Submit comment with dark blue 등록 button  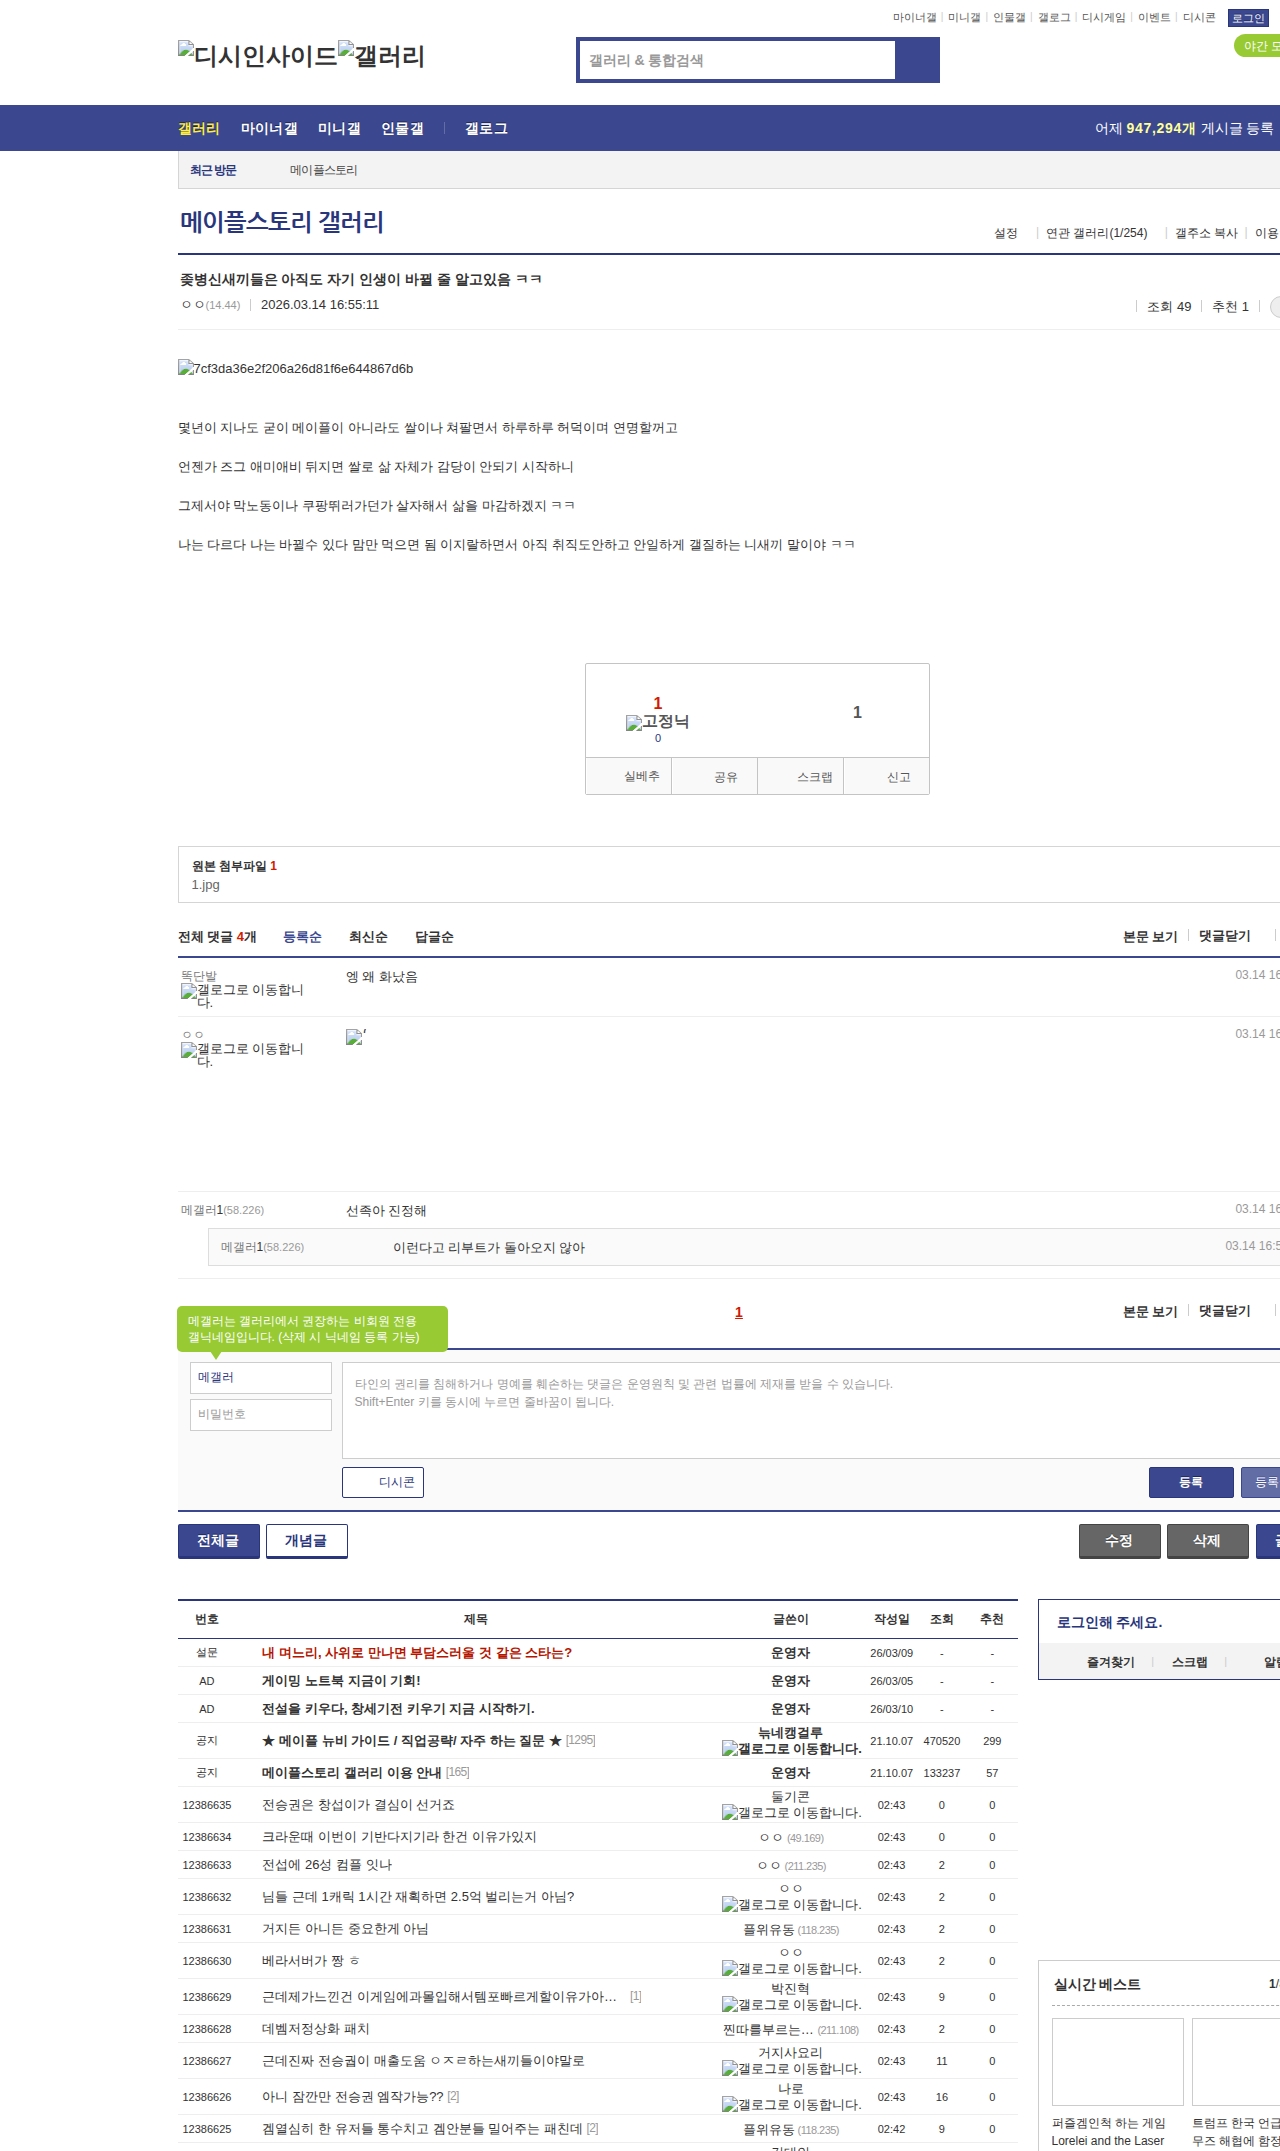tap(1191, 1482)
